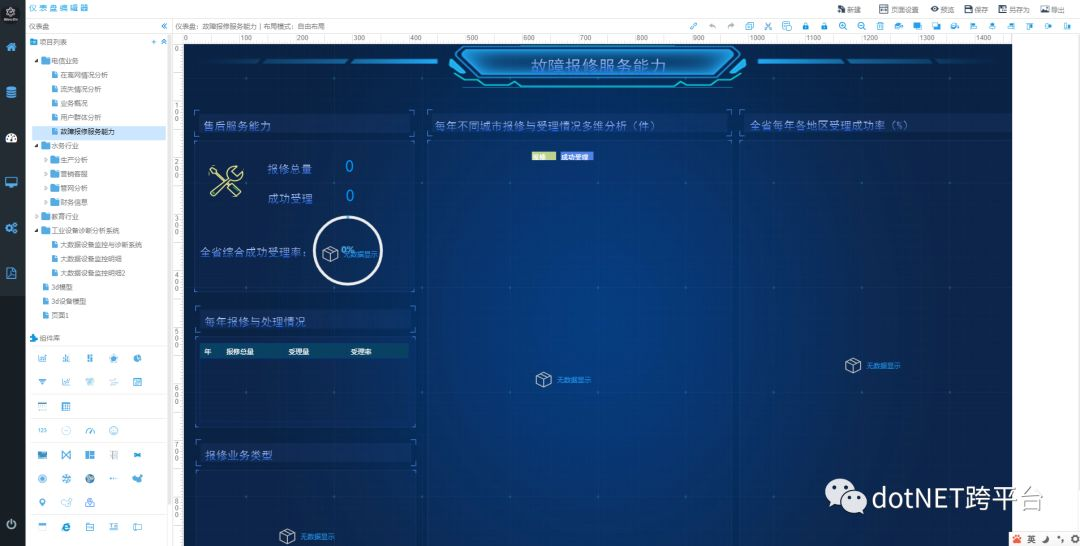Open the home icon in left sidebar
This screenshot has height=546, width=1080.
11,47
